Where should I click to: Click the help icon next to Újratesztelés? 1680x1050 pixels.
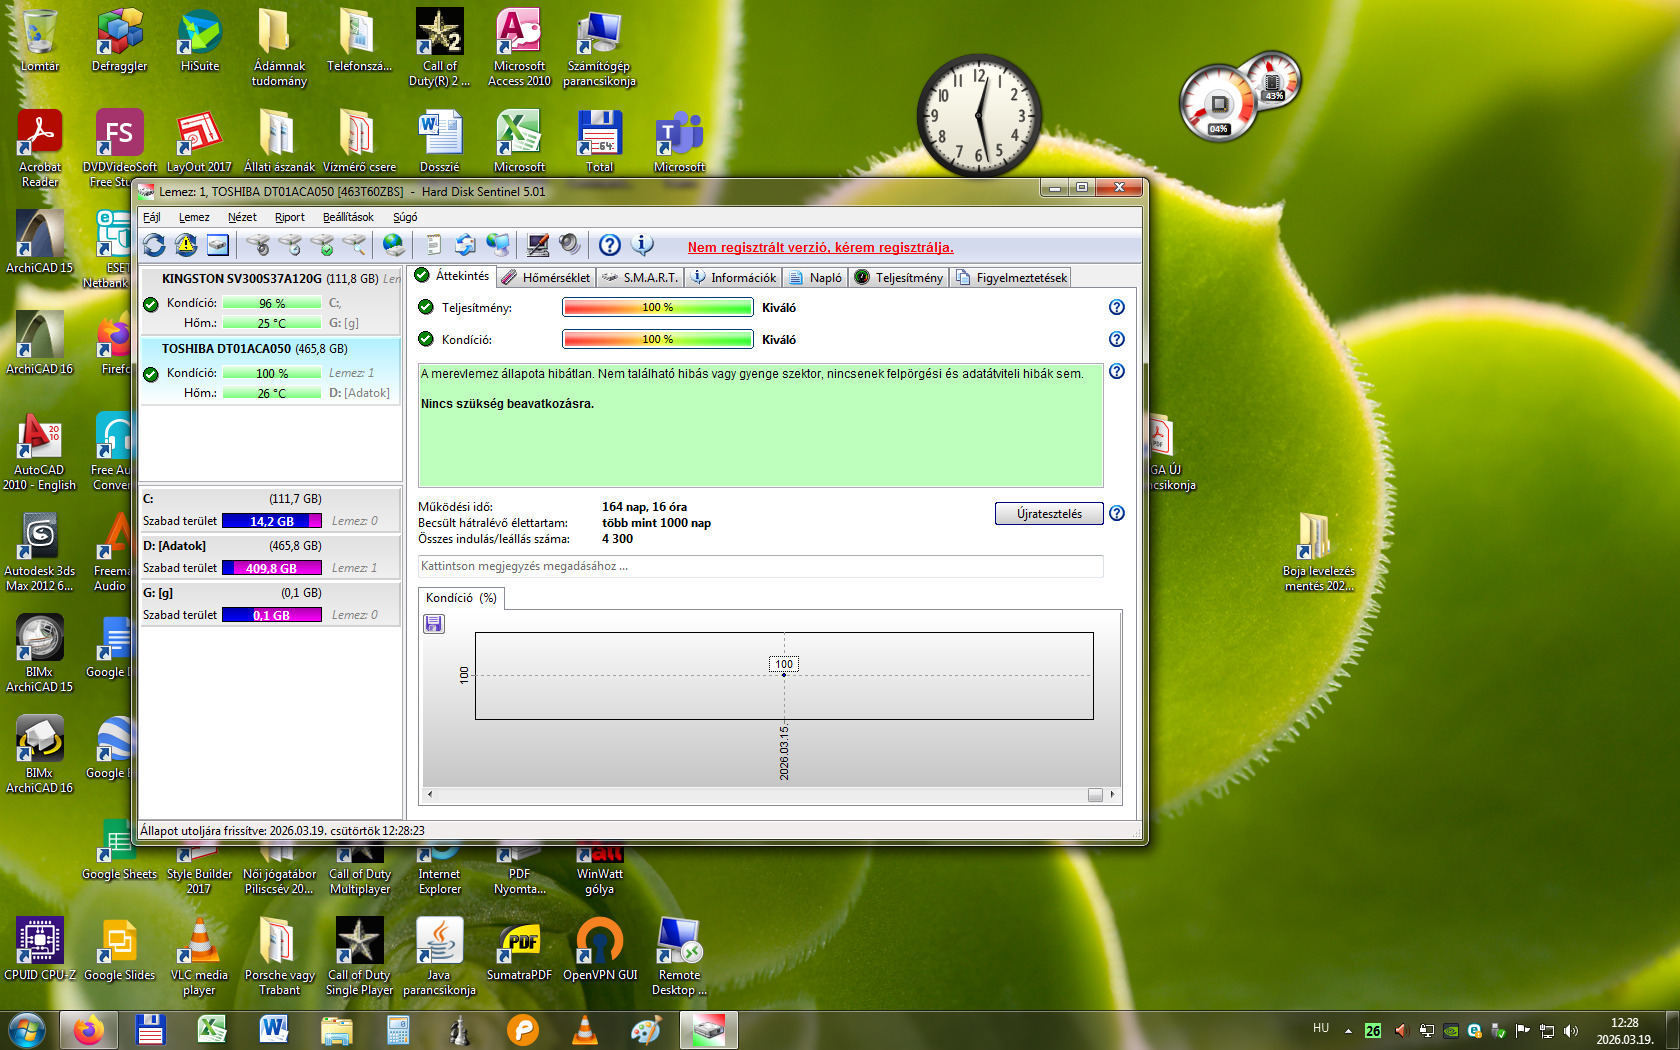1117,514
